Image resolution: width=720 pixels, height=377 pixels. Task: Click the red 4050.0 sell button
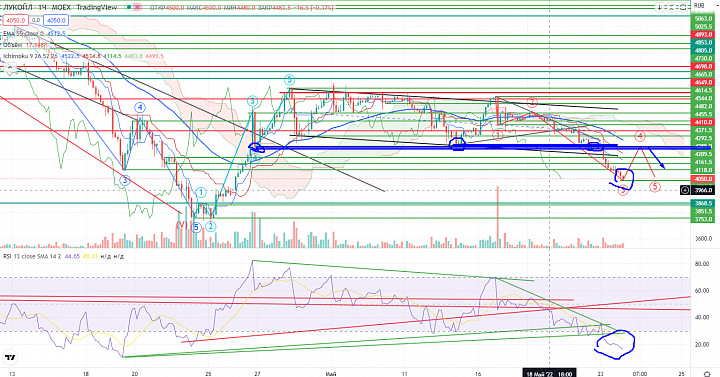pyautogui.click(x=15, y=21)
